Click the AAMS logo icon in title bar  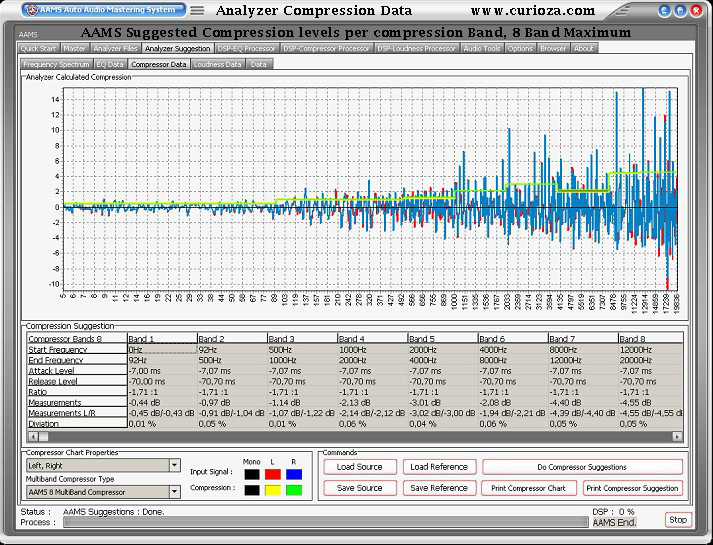(31, 10)
